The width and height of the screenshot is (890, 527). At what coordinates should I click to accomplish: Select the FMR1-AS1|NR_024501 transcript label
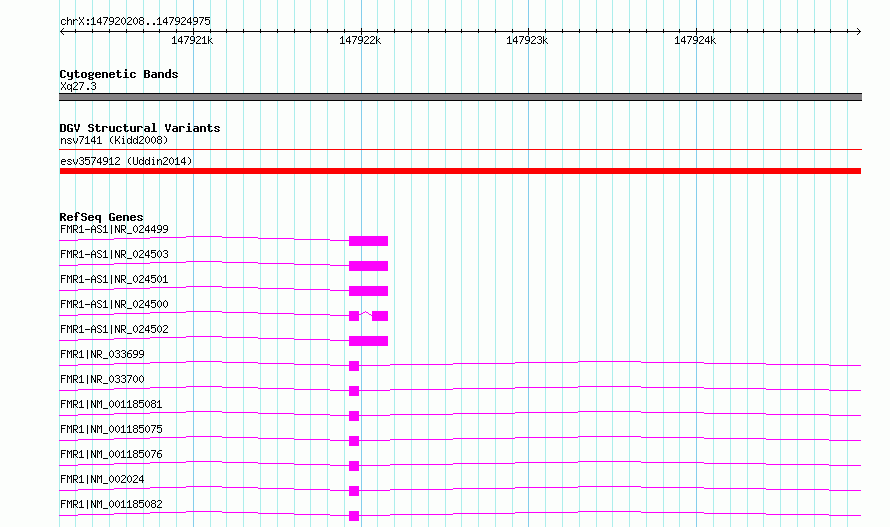coord(114,279)
